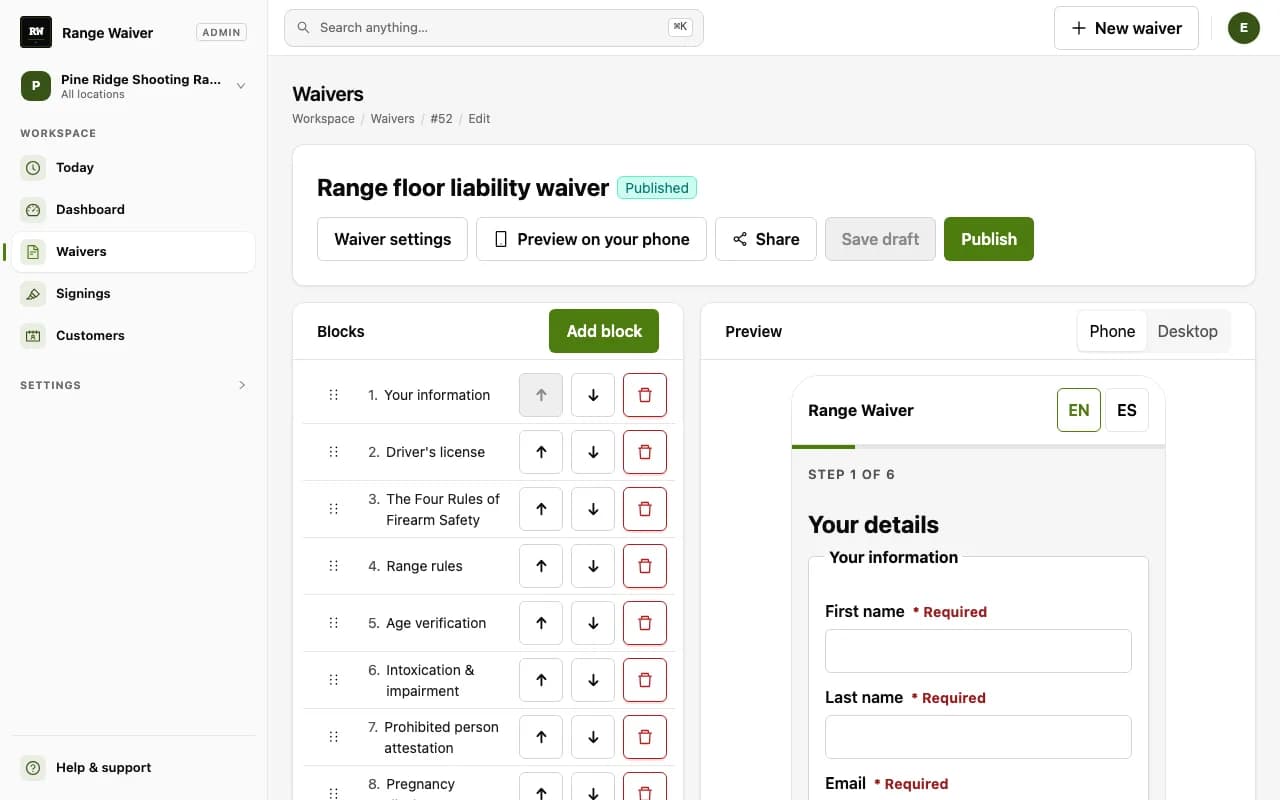
Task: Go to Signings in the sidebar
Action: tap(134, 294)
